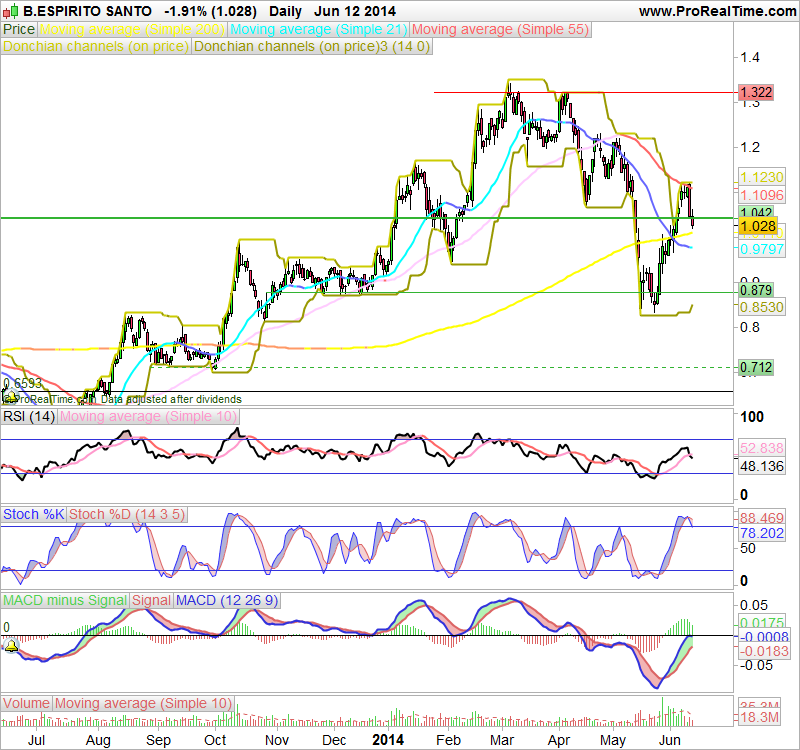Click the MACD minus Signal label
Viewport: 800px width, 750px height.
65,601
